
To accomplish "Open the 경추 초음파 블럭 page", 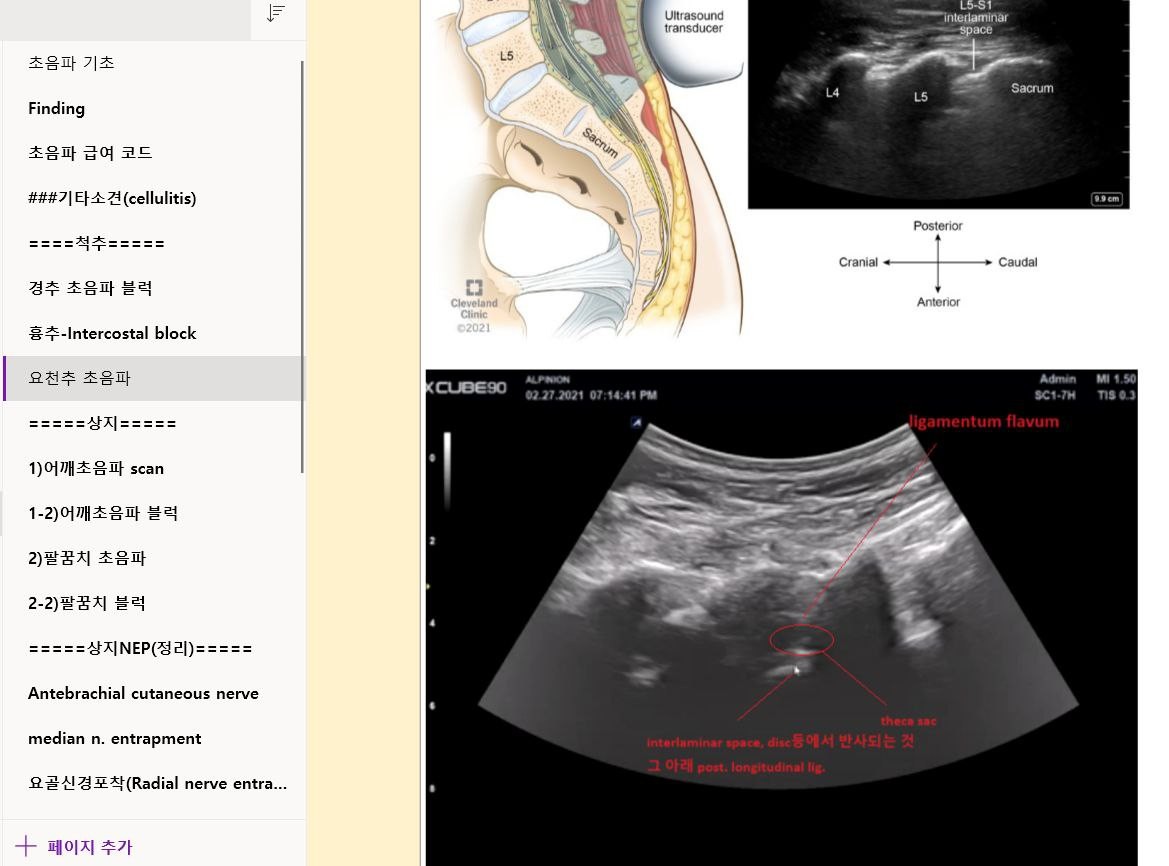I will (90, 288).
